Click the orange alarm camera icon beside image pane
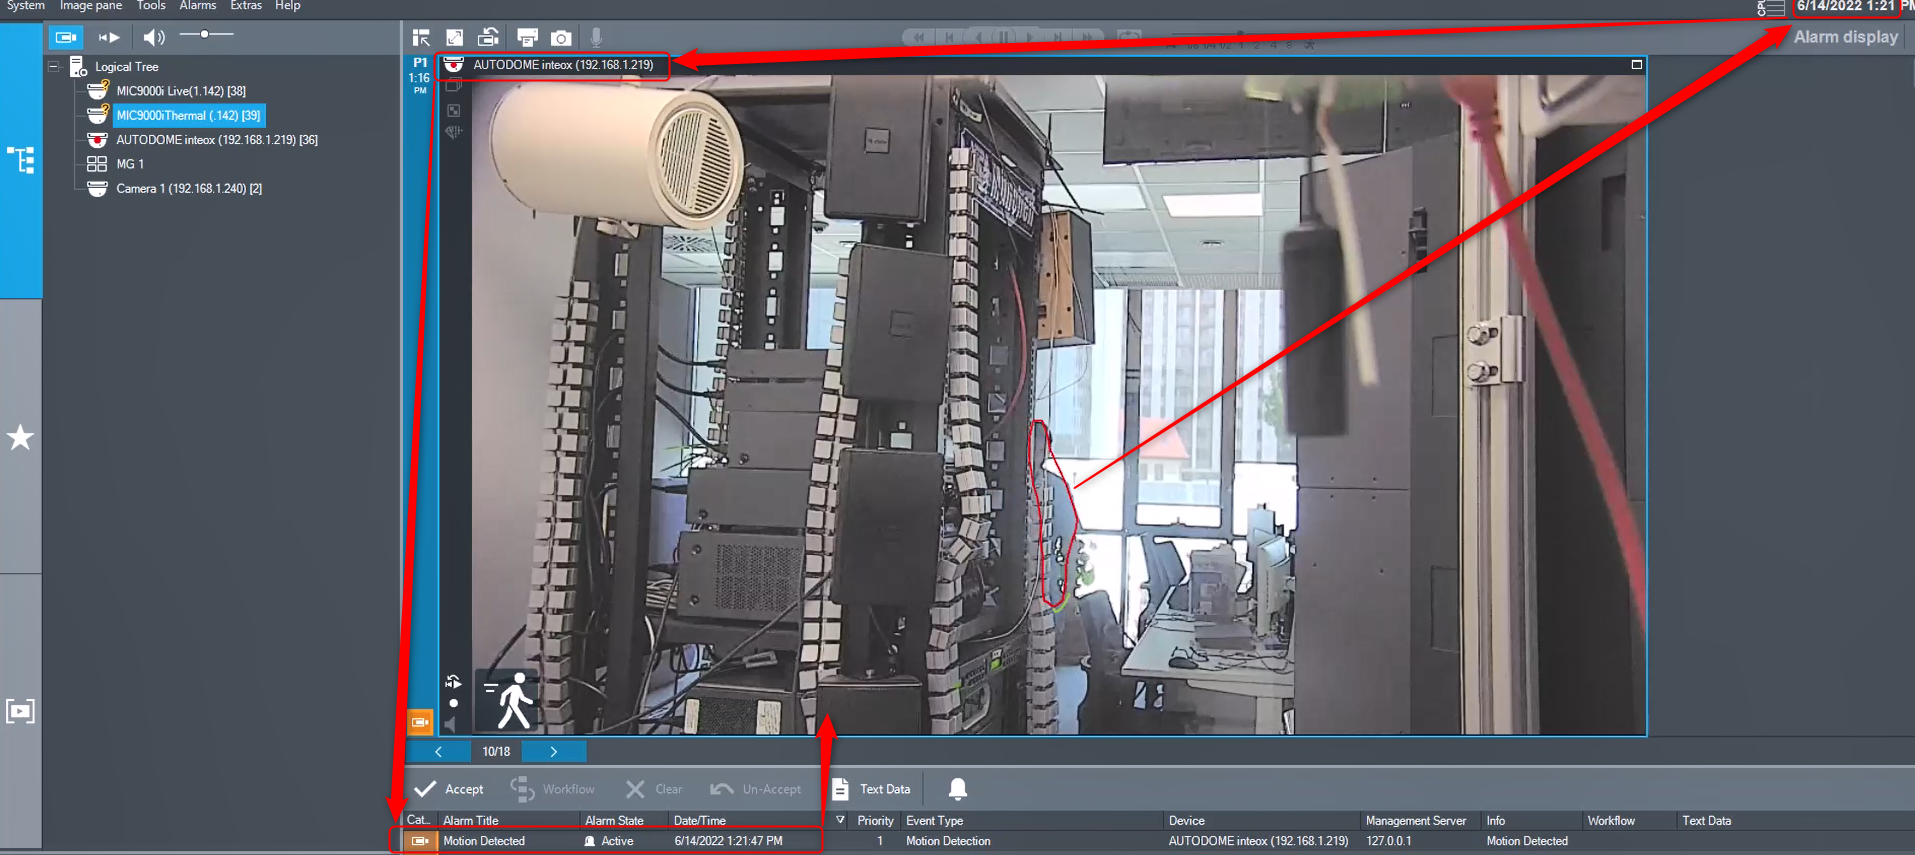1915x855 pixels. [420, 721]
